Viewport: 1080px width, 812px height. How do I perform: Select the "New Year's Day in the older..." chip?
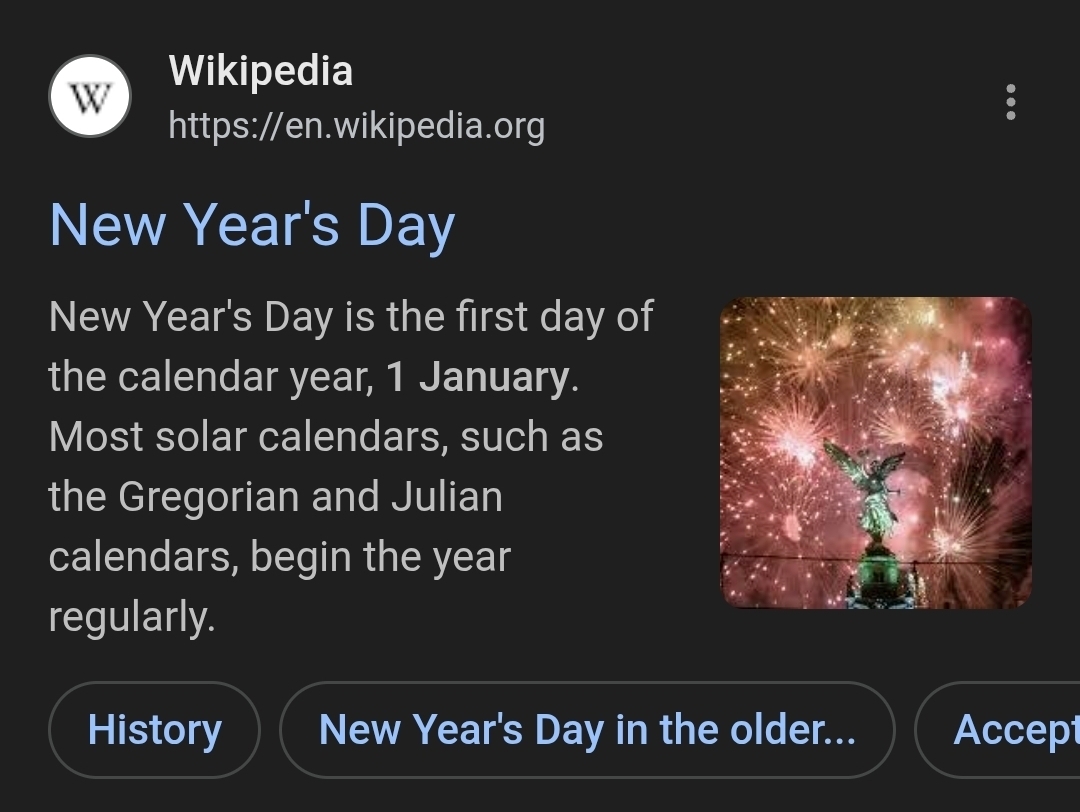[x=587, y=730]
